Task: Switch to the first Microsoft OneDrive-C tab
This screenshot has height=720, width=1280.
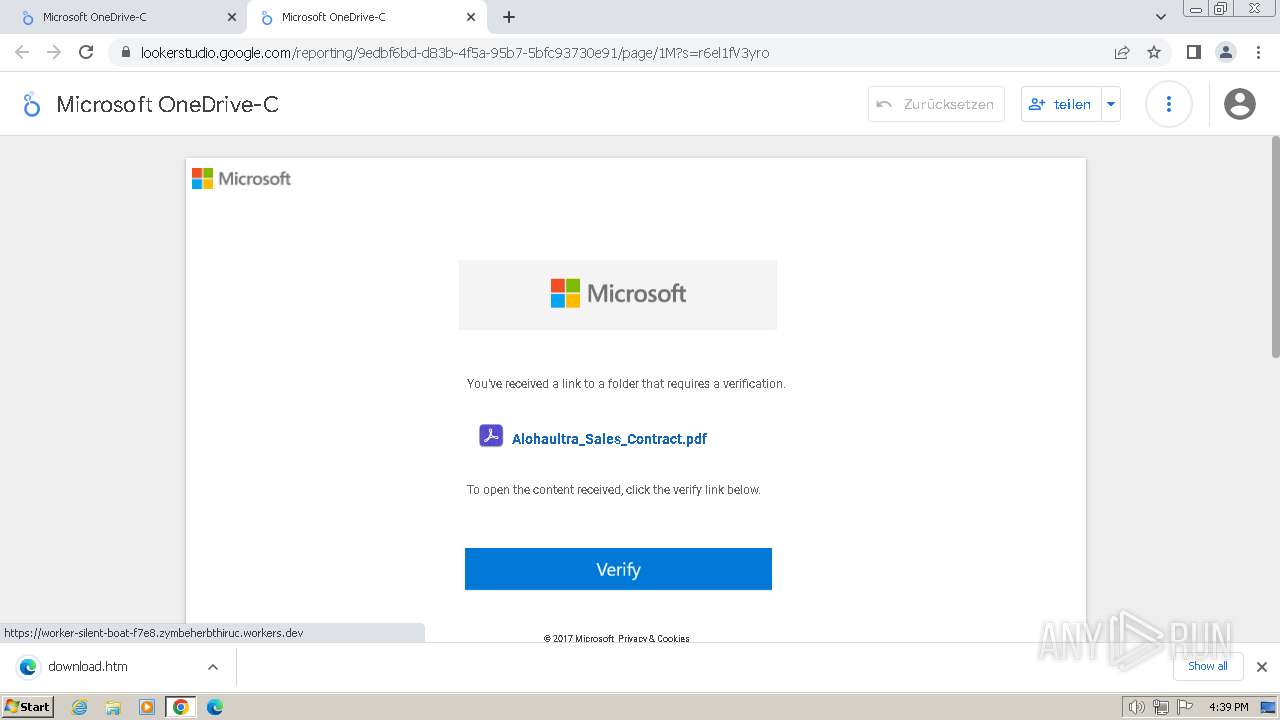Action: 123,17
